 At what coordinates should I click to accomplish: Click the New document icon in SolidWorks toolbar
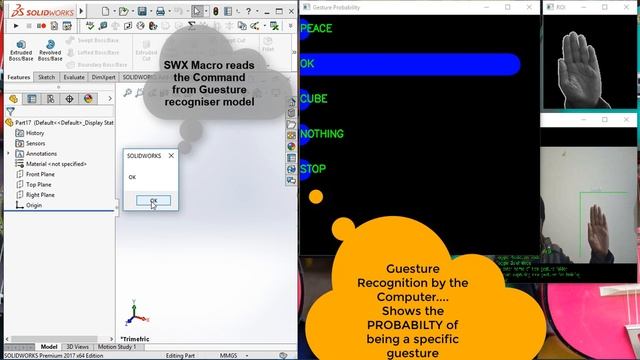pyautogui.click(x=105, y=11)
